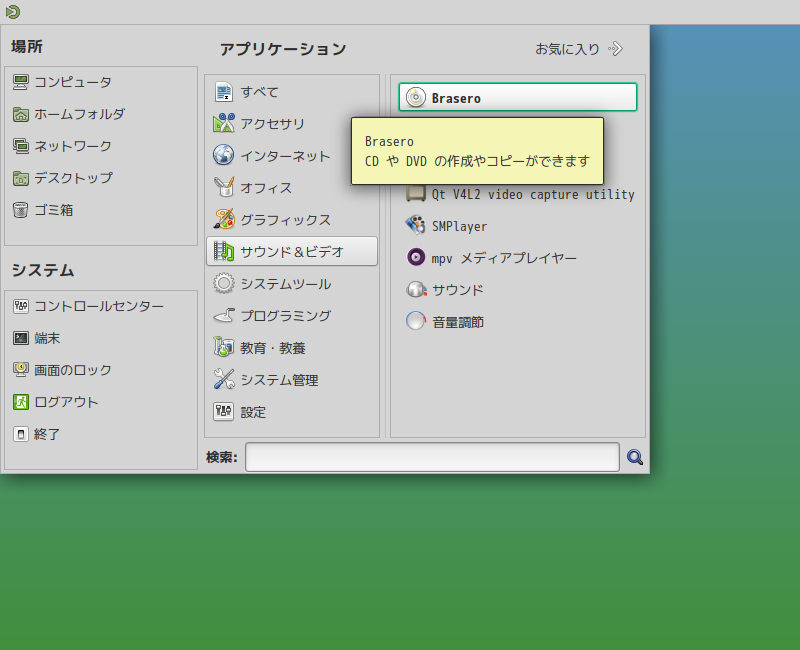Click the 終了 shutdown icon
800x650 pixels.
tap(20, 434)
